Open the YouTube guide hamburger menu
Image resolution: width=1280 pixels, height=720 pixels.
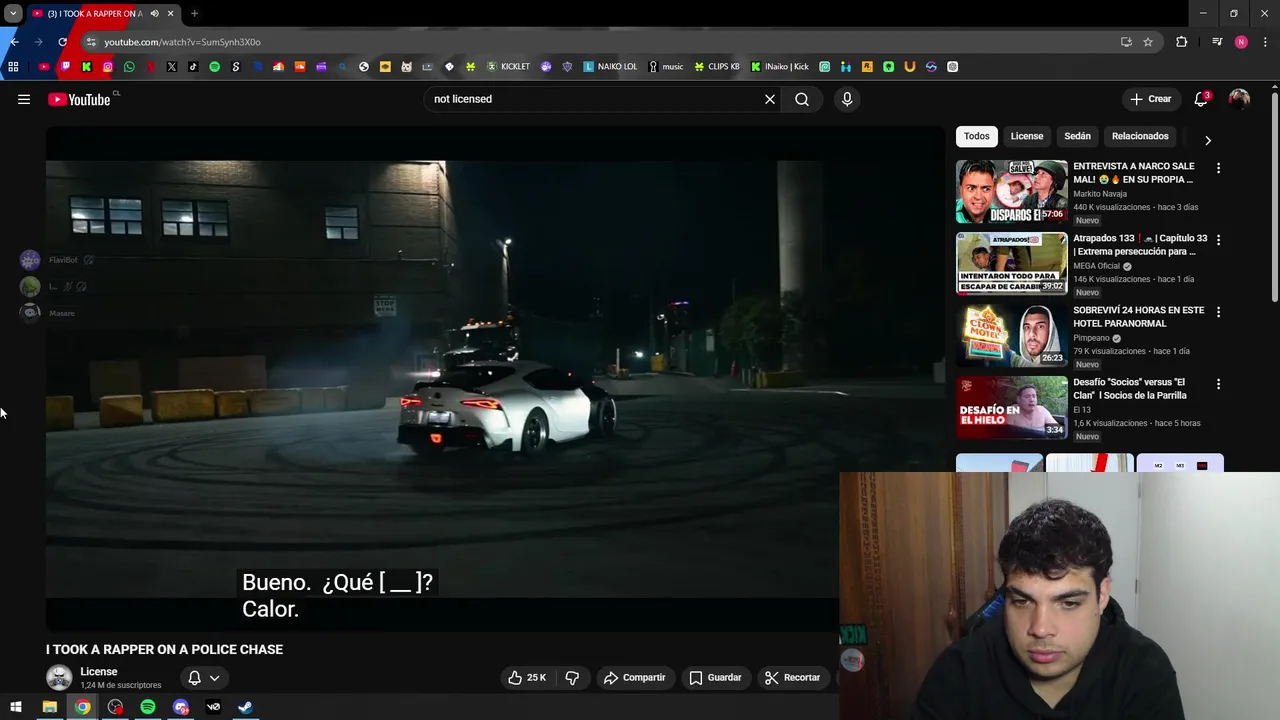coord(24,99)
